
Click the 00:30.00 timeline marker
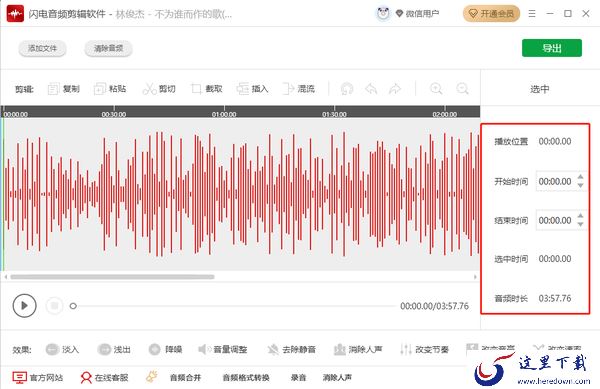[x=114, y=114]
